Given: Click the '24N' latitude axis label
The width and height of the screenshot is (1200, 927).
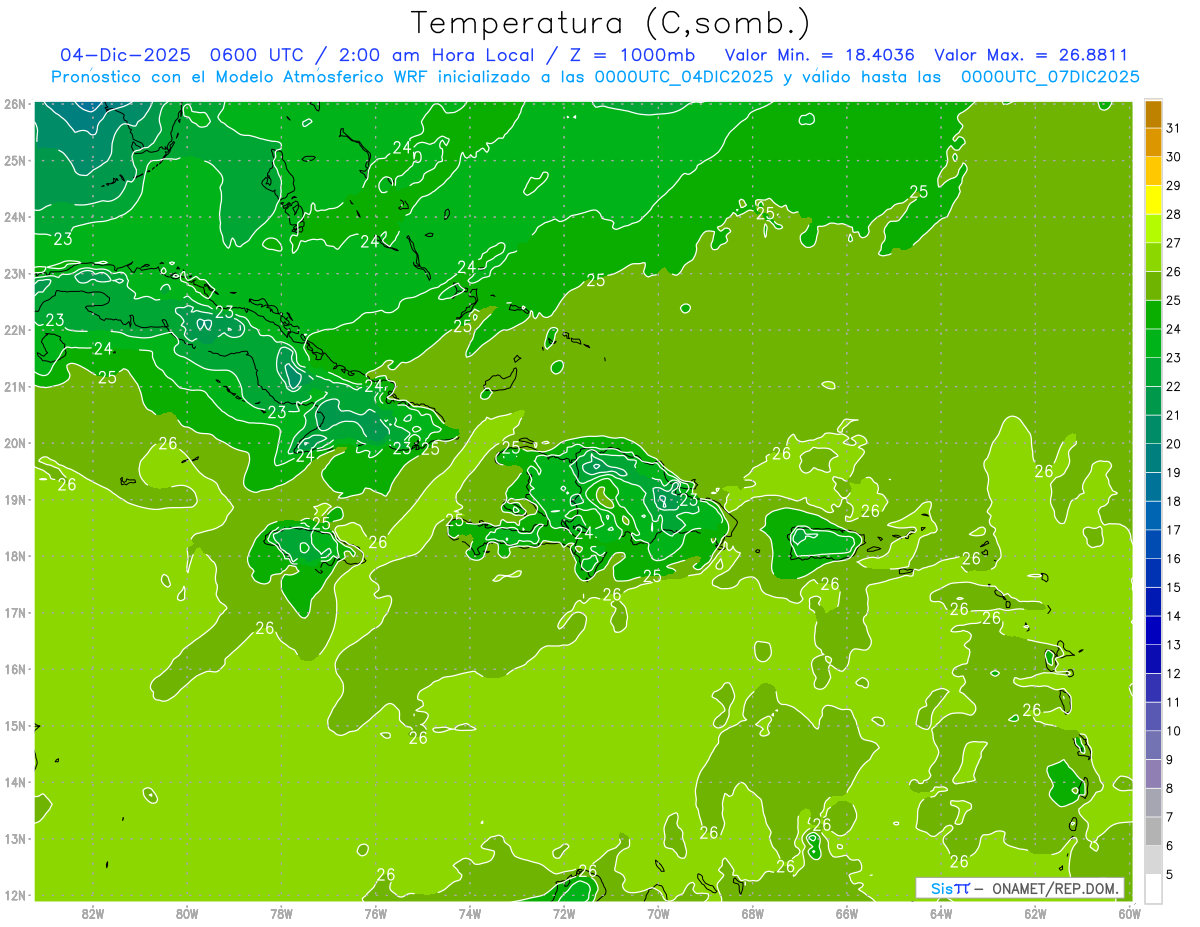Looking at the screenshot, I should tap(15, 217).
